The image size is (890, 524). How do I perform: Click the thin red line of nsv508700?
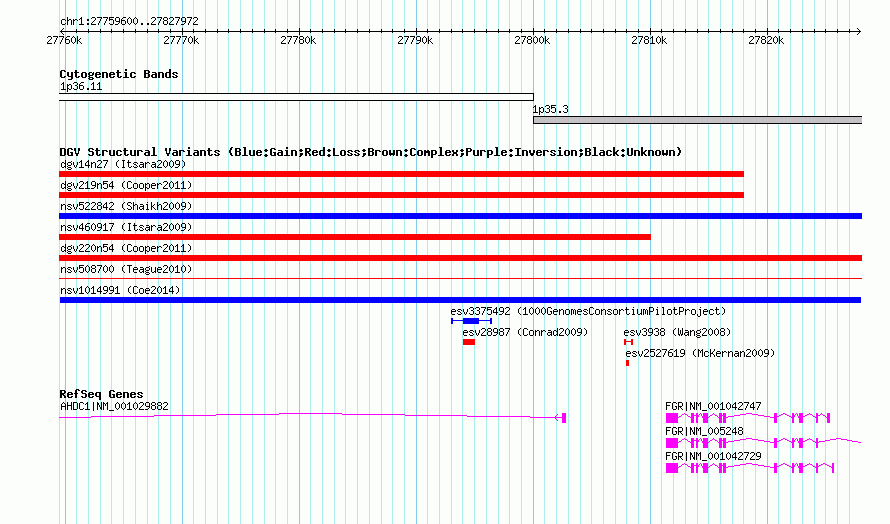[x=460, y=279]
